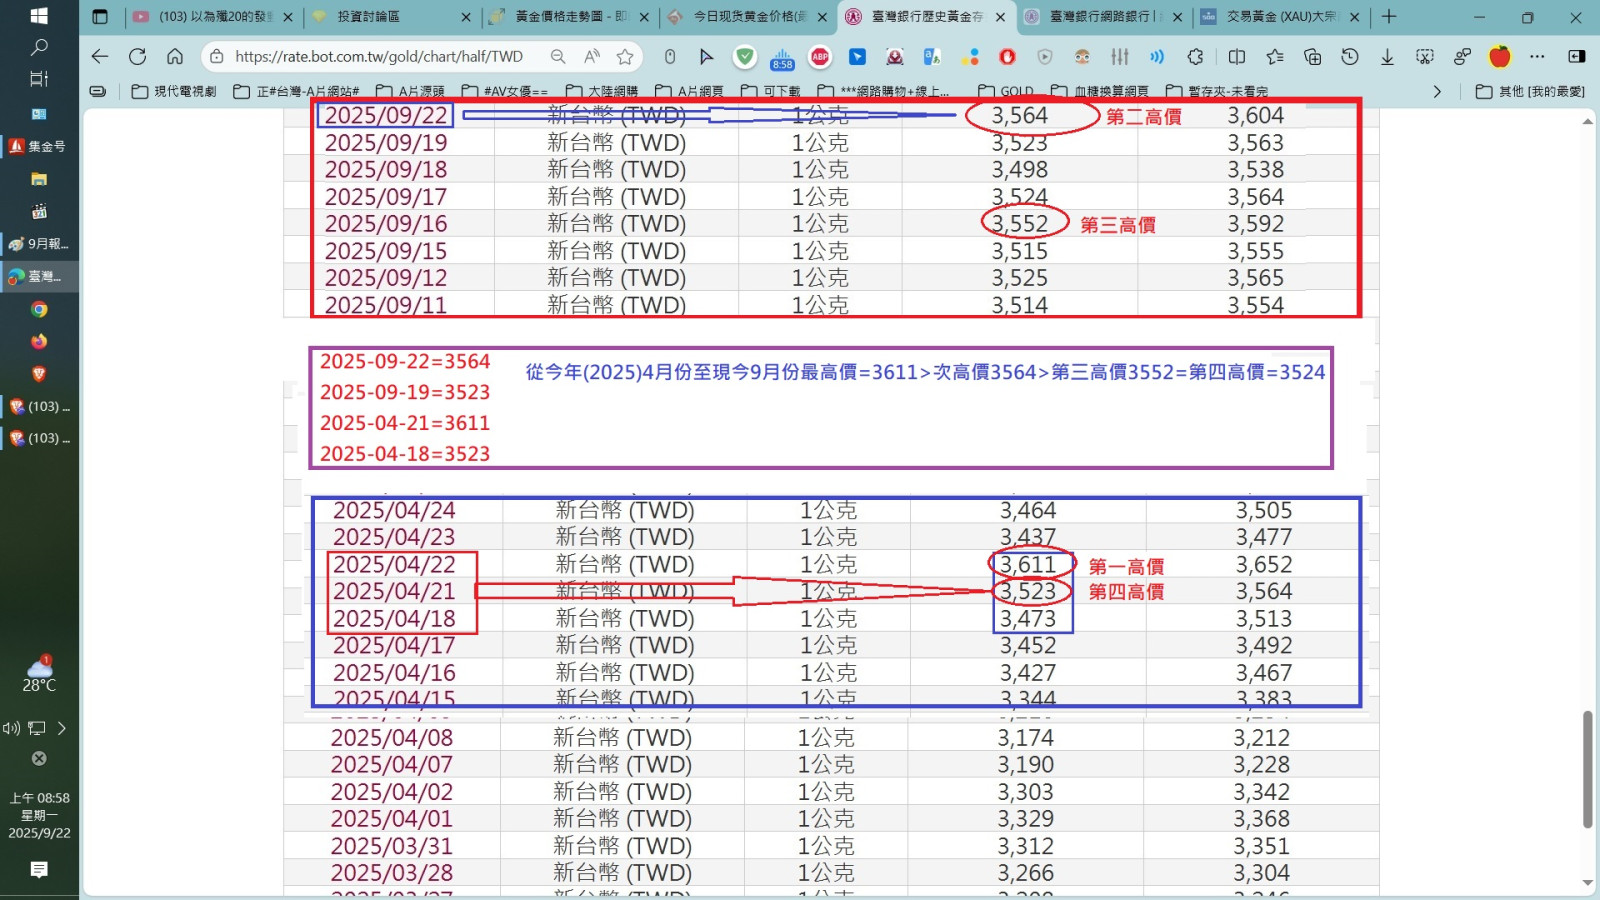
Task: Open the browser History clock icon
Action: tap(1350, 57)
